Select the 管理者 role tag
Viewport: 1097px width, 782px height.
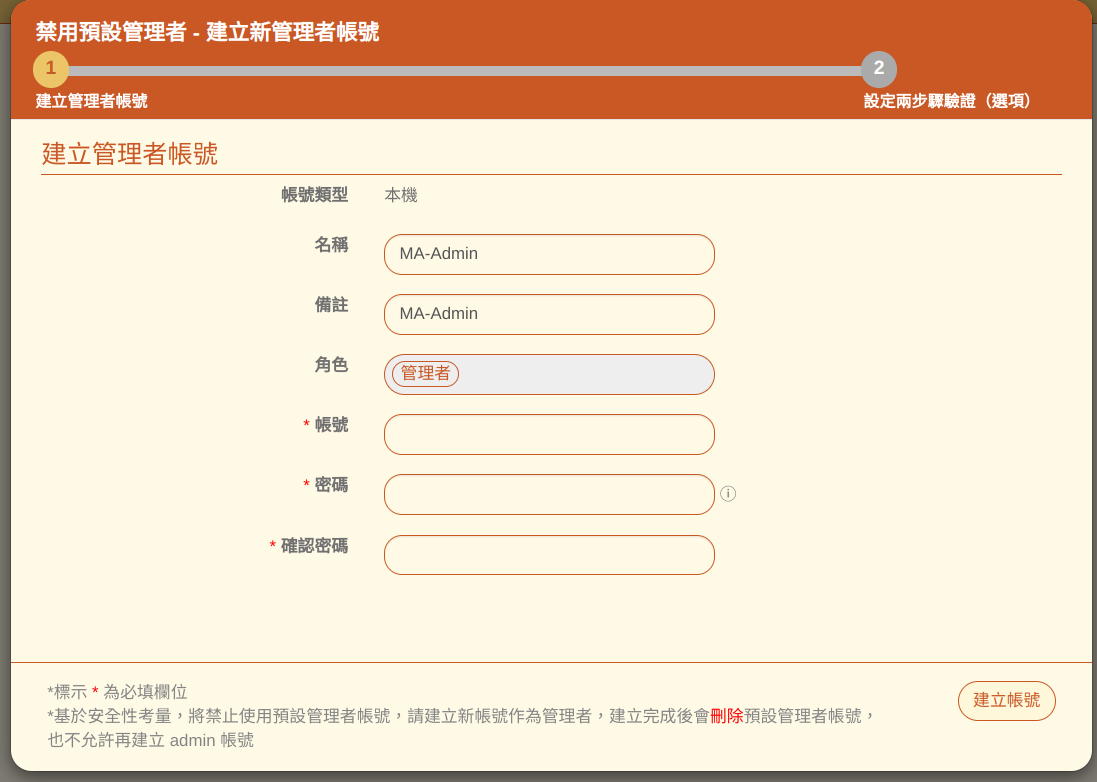pyautogui.click(x=425, y=374)
